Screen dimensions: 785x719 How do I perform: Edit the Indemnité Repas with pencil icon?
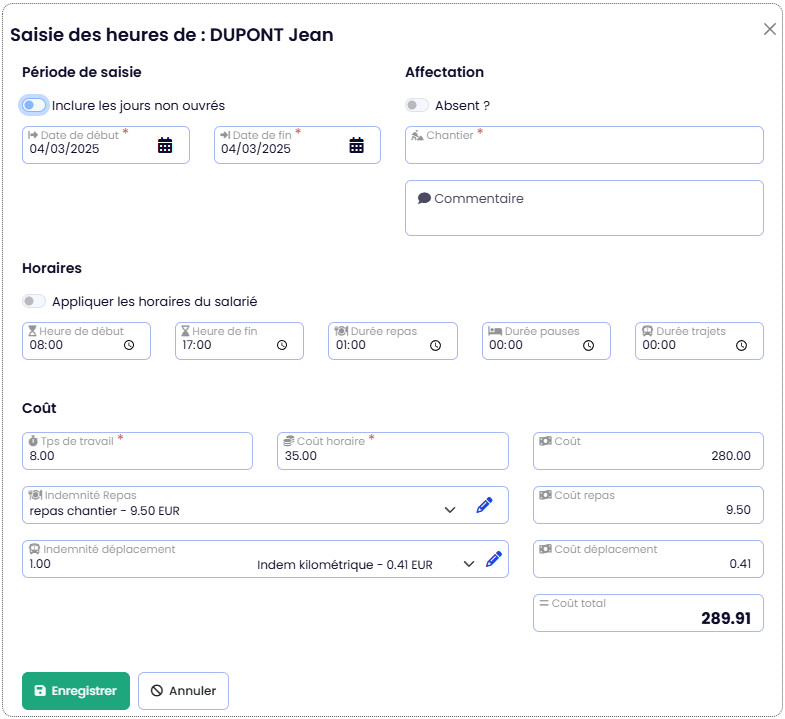[x=485, y=505]
